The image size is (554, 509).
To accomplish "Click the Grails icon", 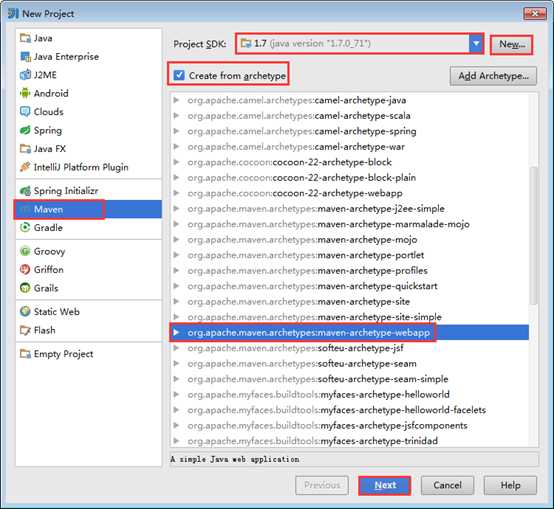I will (25, 288).
